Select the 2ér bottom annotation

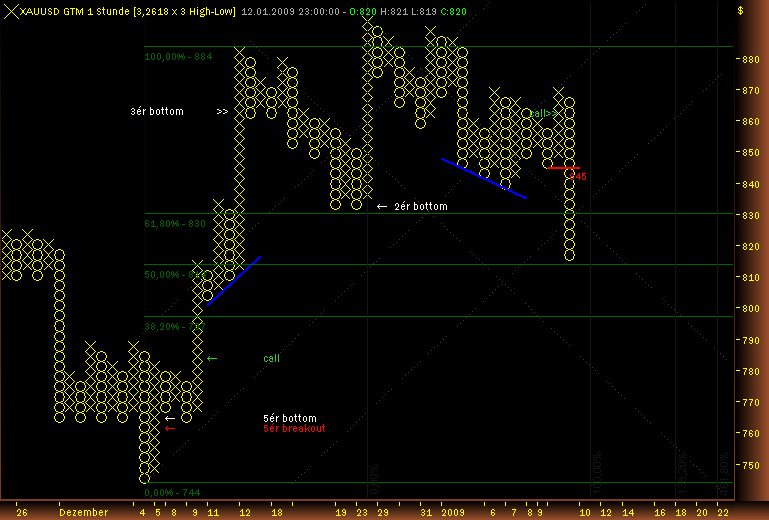421,207
